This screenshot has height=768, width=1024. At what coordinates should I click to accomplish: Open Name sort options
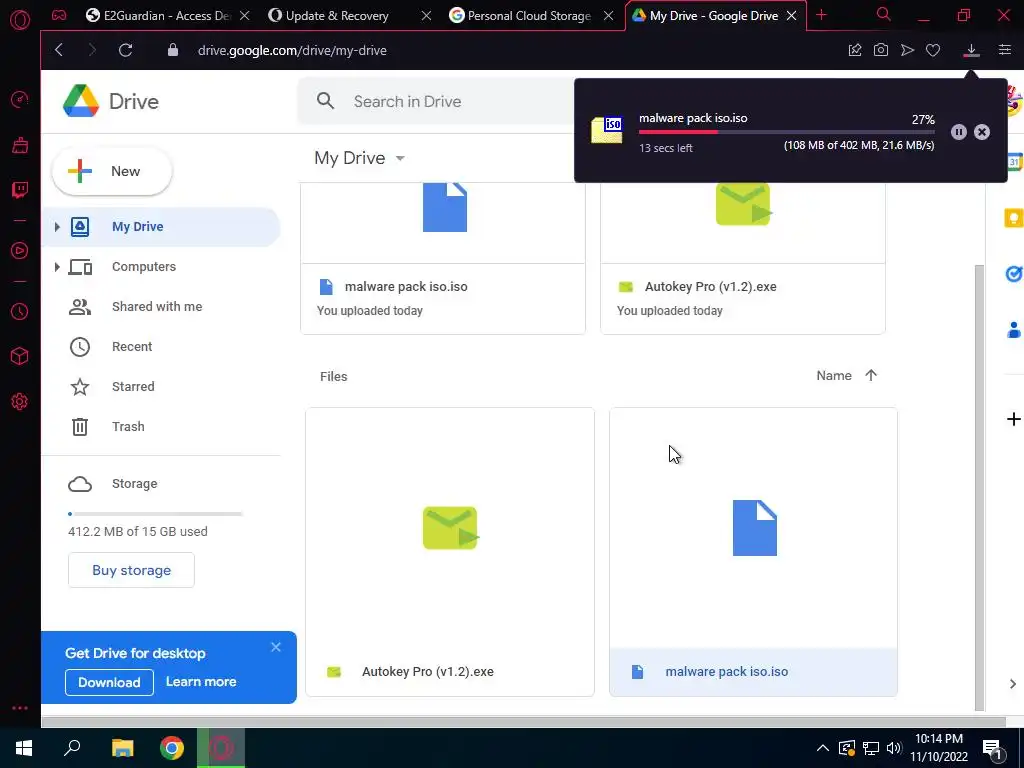(834, 376)
